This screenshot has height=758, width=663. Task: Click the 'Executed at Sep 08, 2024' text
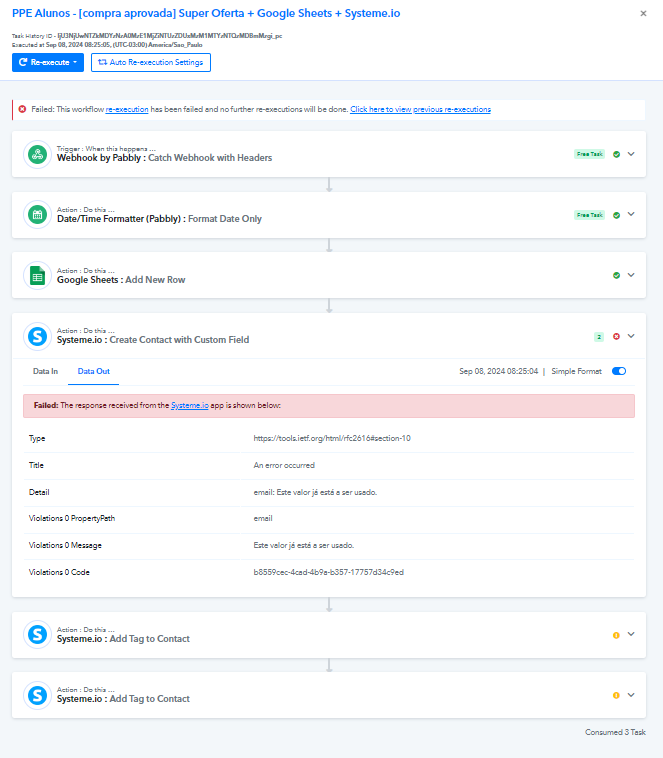point(107,45)
